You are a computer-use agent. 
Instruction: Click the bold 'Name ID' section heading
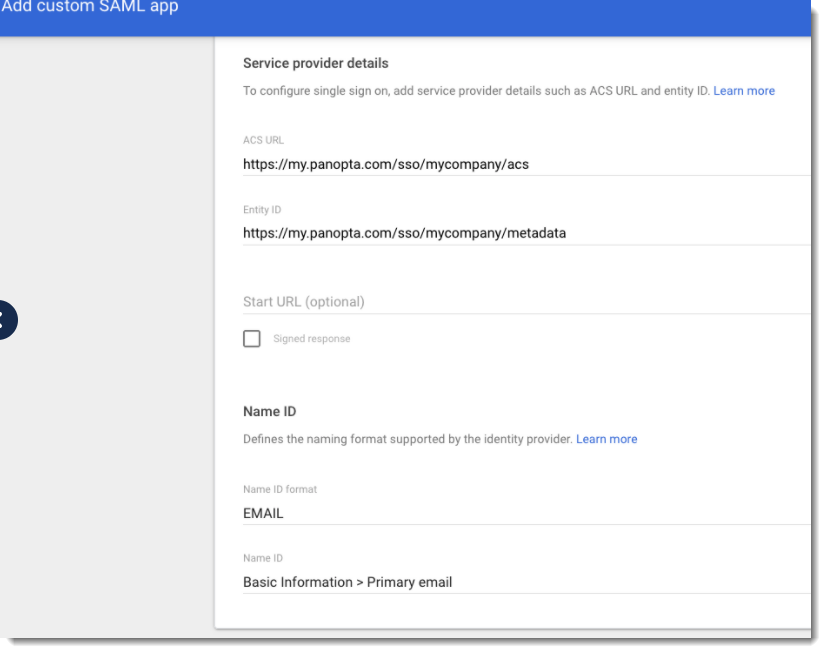pos(270,411)
